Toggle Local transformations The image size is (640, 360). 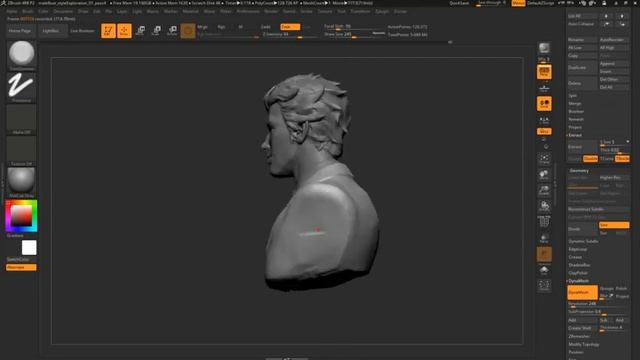(x=544, y=104)
